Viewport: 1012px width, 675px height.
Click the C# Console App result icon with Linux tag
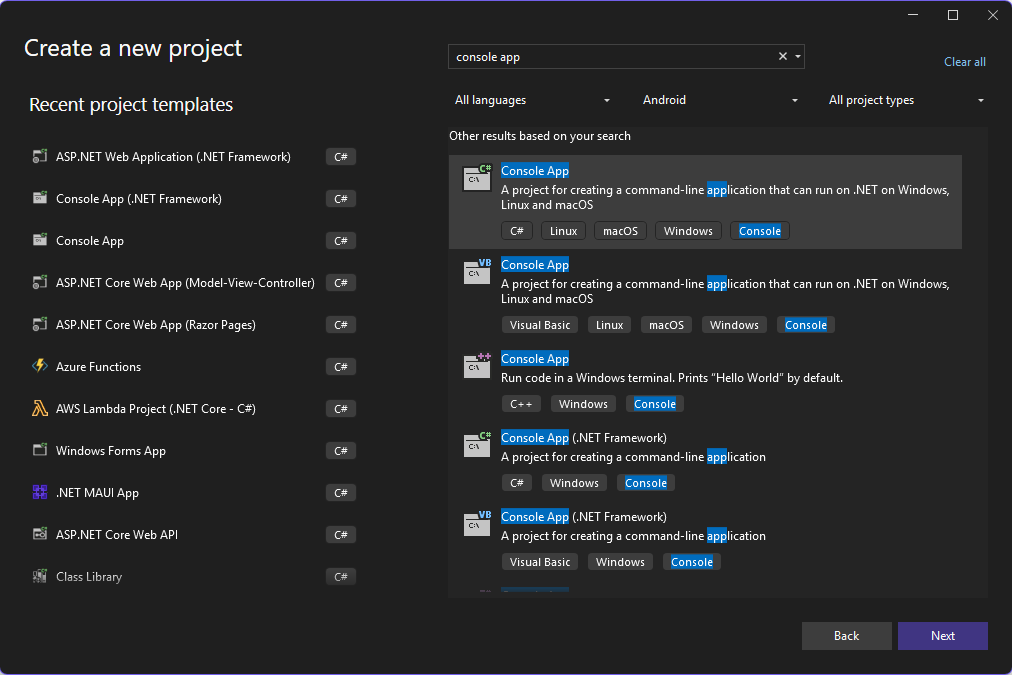pyautogui.click(x=477, y=178)
